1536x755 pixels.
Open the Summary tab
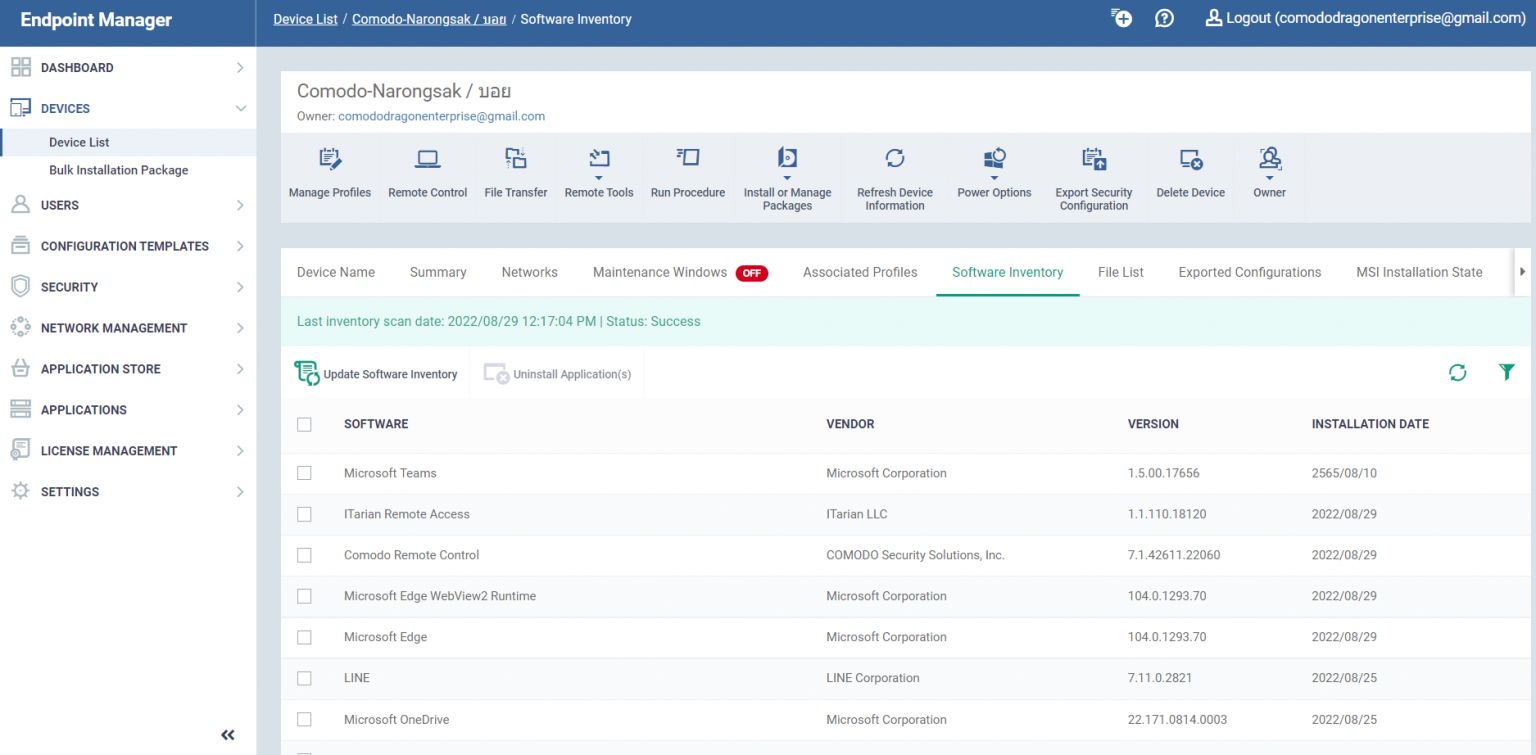coord(438,272)
